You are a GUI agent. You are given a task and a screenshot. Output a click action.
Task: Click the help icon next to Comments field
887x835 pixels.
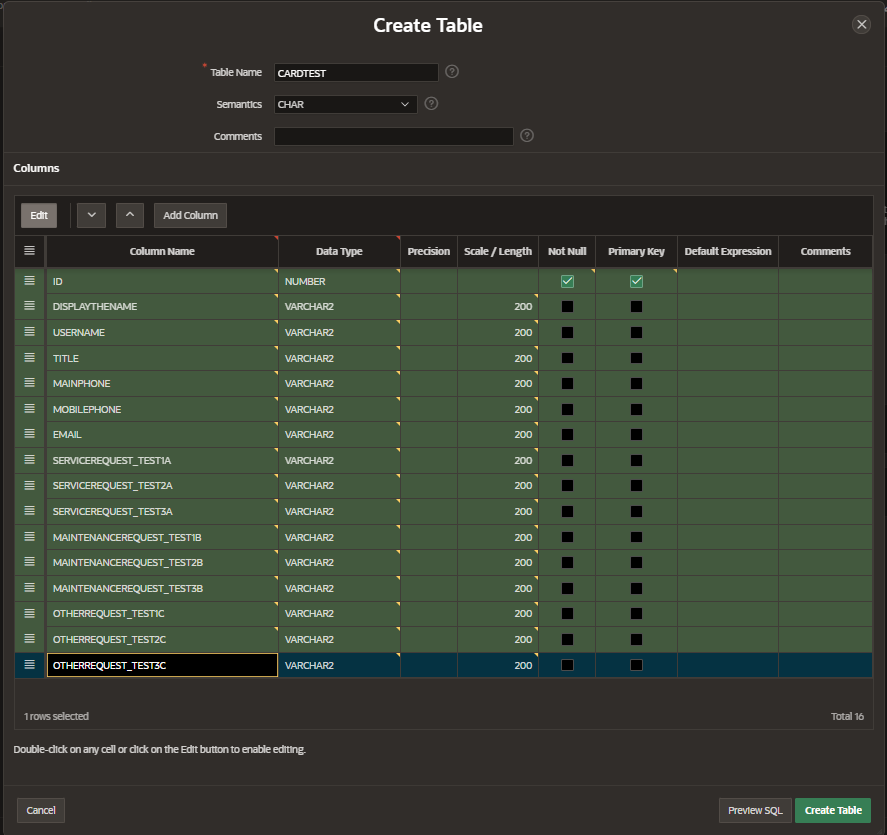point(527,136)
